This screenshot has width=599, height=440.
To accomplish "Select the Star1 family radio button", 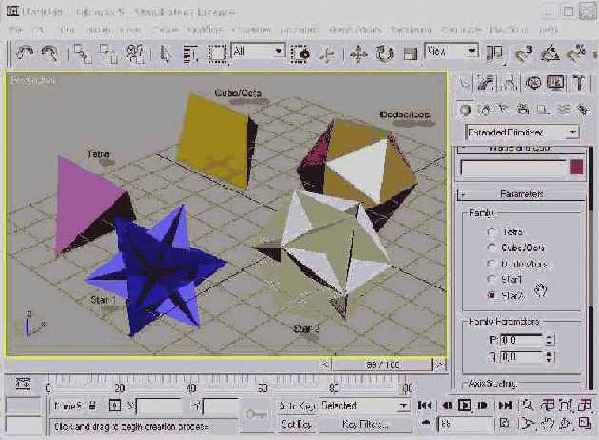I will coord(492,280).
